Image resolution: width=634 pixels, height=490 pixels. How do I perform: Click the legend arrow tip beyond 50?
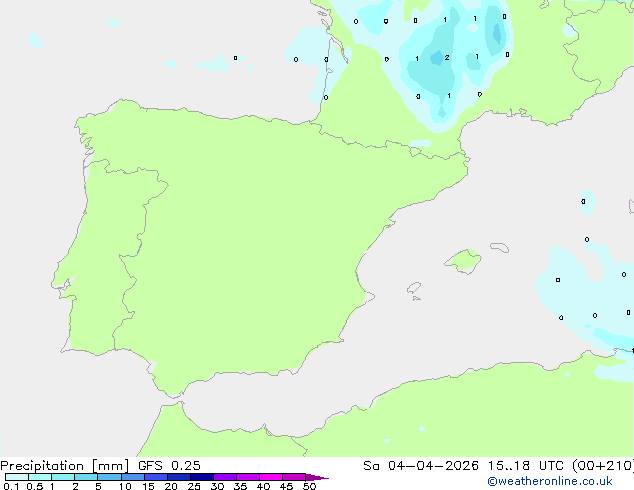pyautogui.click(x=317, y=477)
